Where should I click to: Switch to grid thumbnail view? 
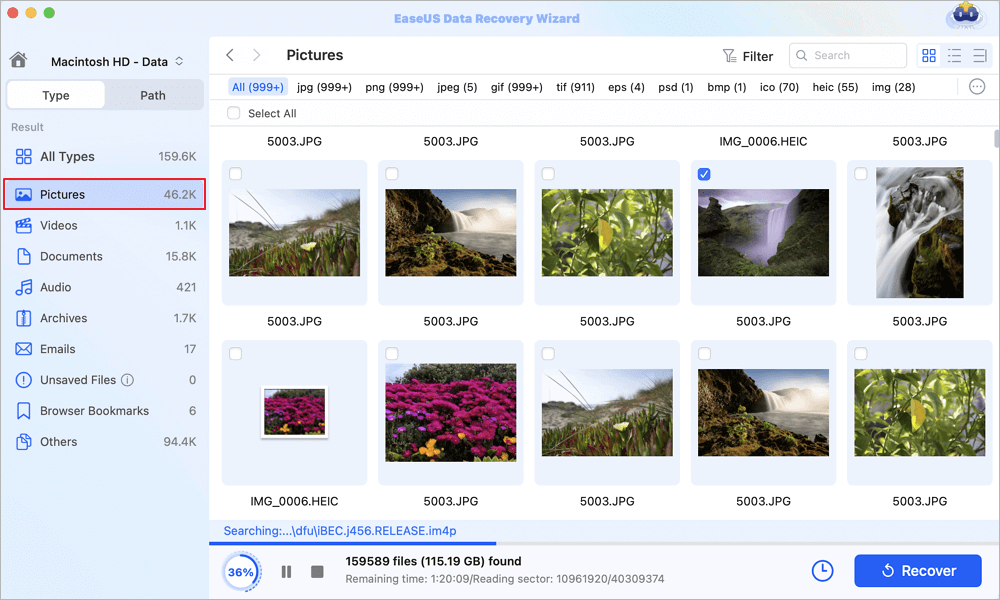(929, 55)
